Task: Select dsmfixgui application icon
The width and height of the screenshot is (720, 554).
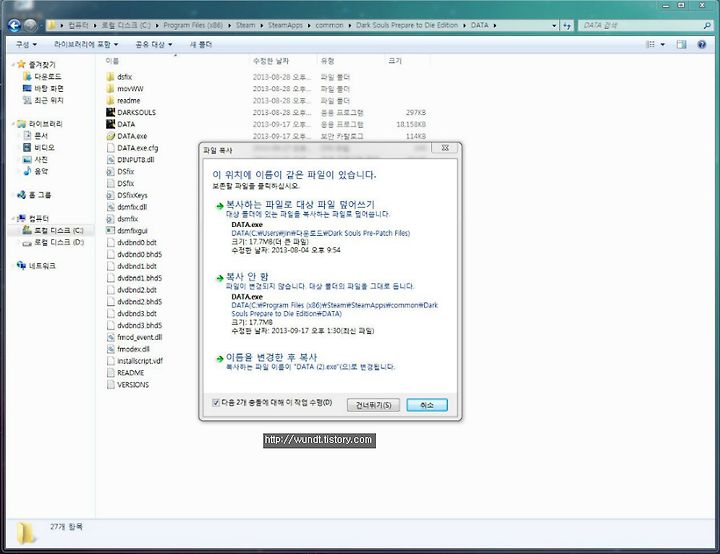Action: [x=110, y=231]
